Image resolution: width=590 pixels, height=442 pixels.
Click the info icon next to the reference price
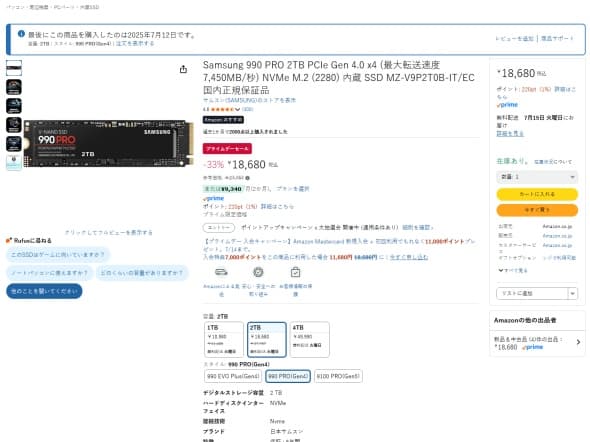coord(247,178)
